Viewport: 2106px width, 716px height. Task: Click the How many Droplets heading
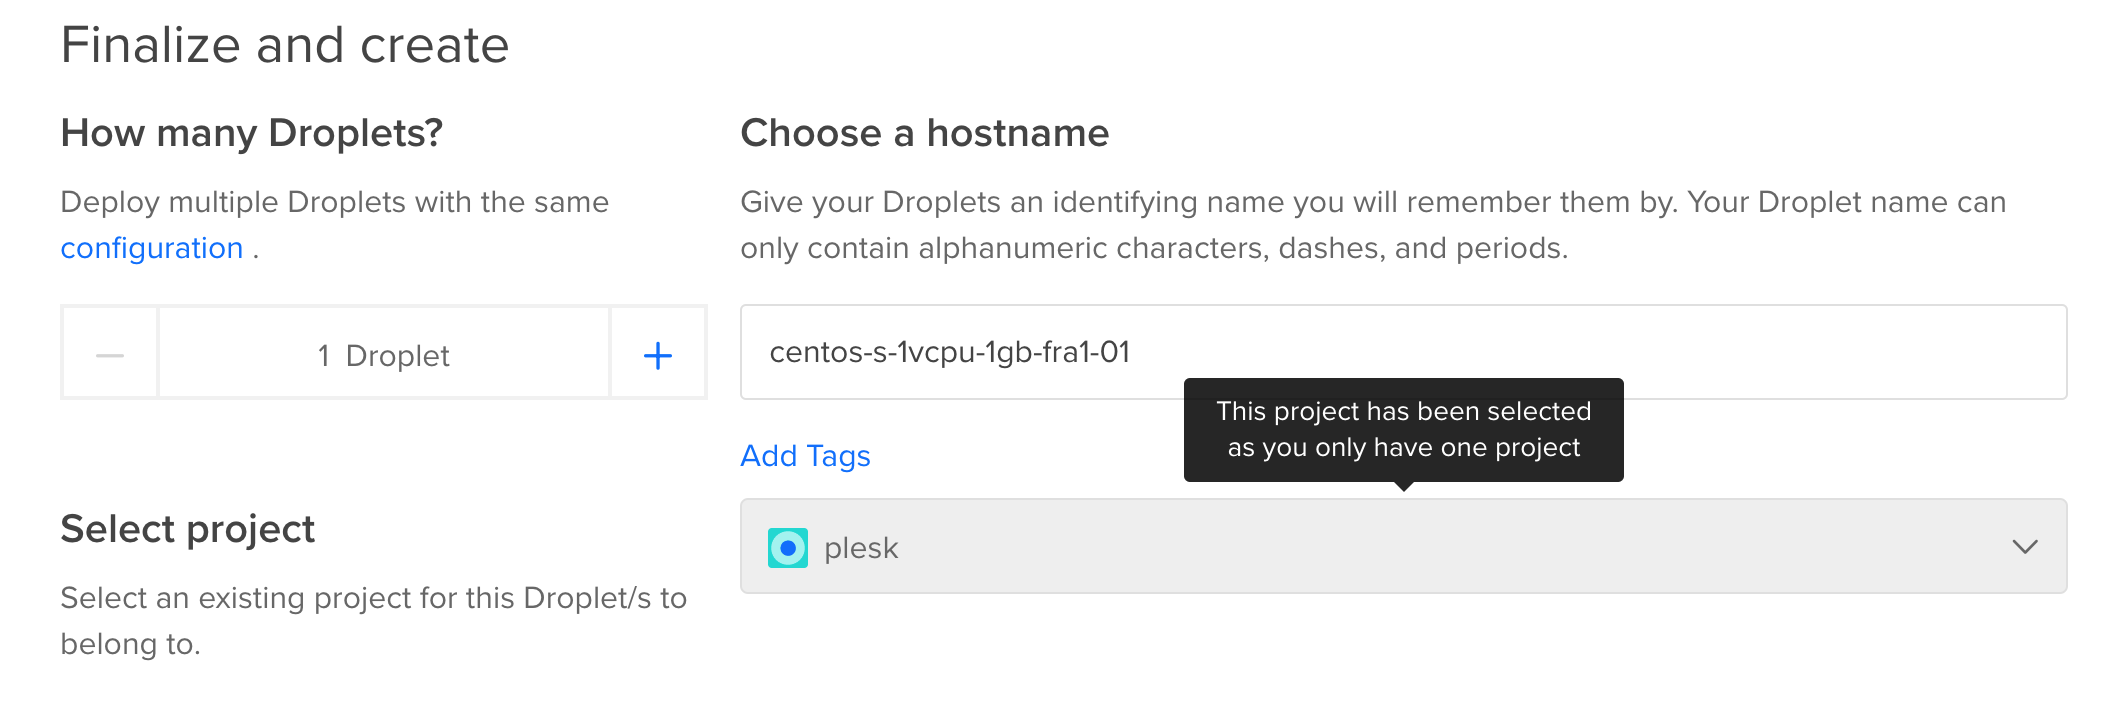pyautogui.click(x=252, y=134)
